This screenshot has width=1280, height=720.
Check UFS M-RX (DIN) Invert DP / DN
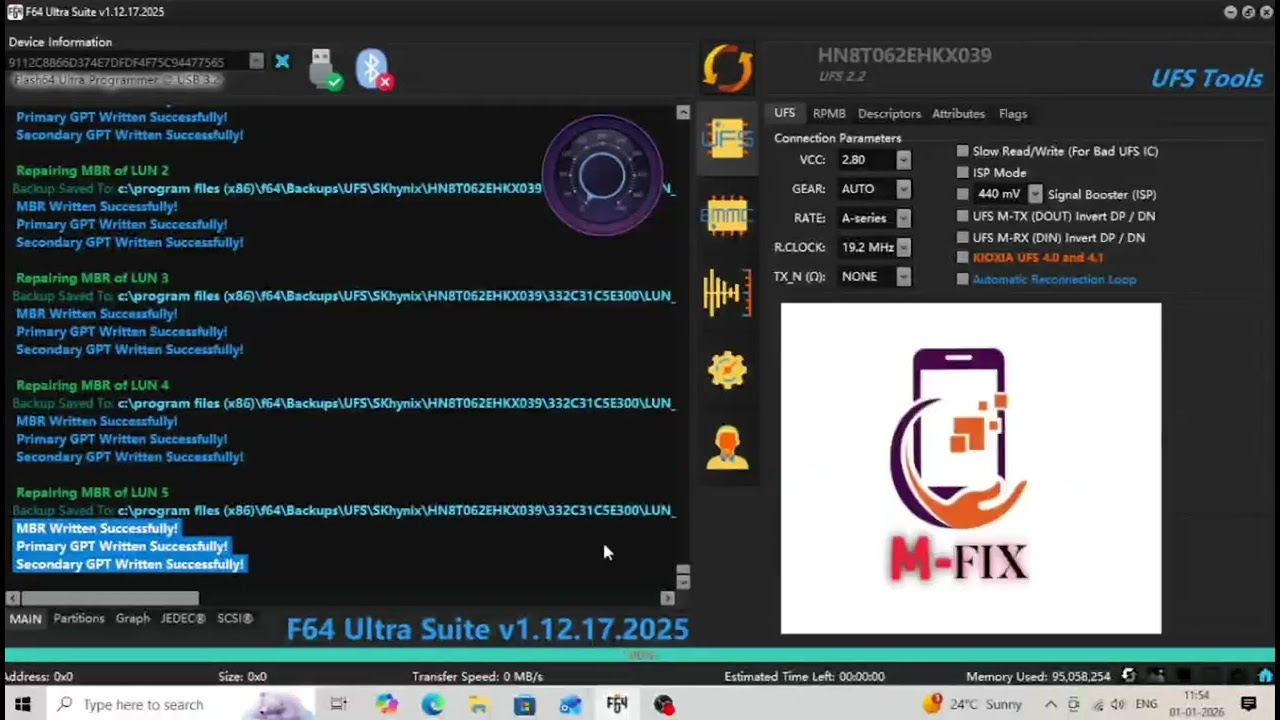click(x=963, y=237)
